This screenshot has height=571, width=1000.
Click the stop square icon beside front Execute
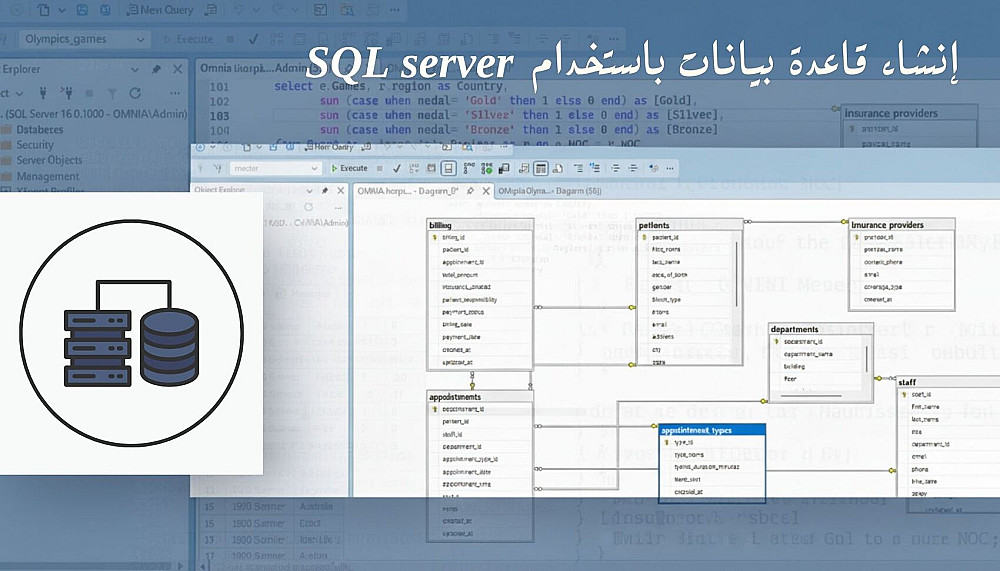(x=379, y=168)
